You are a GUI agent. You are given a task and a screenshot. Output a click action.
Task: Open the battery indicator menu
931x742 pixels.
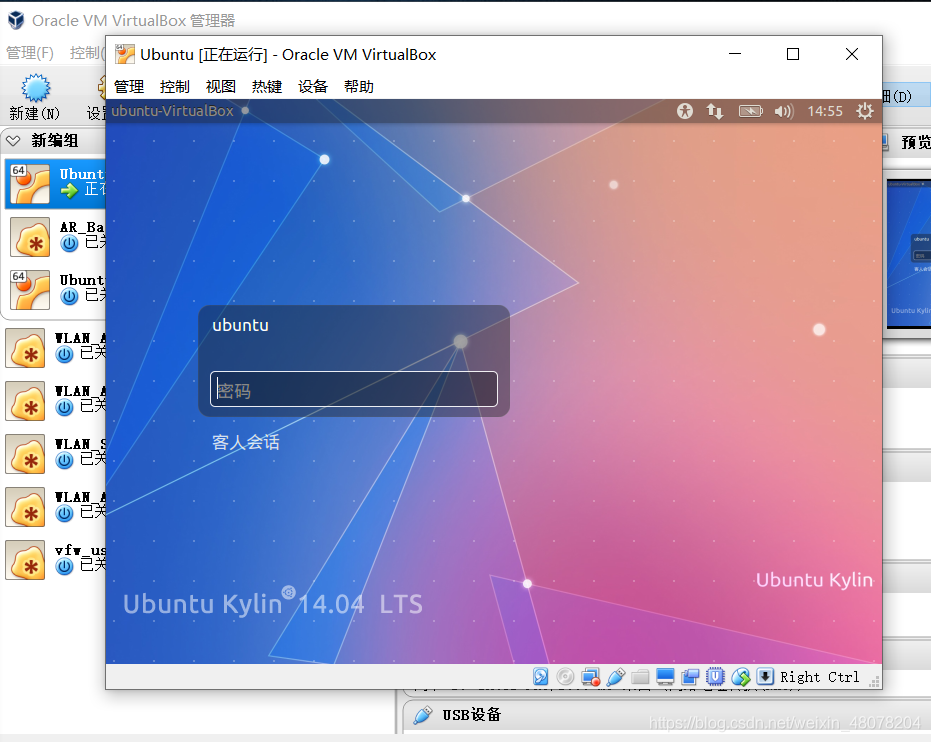(x=750, y=111)
